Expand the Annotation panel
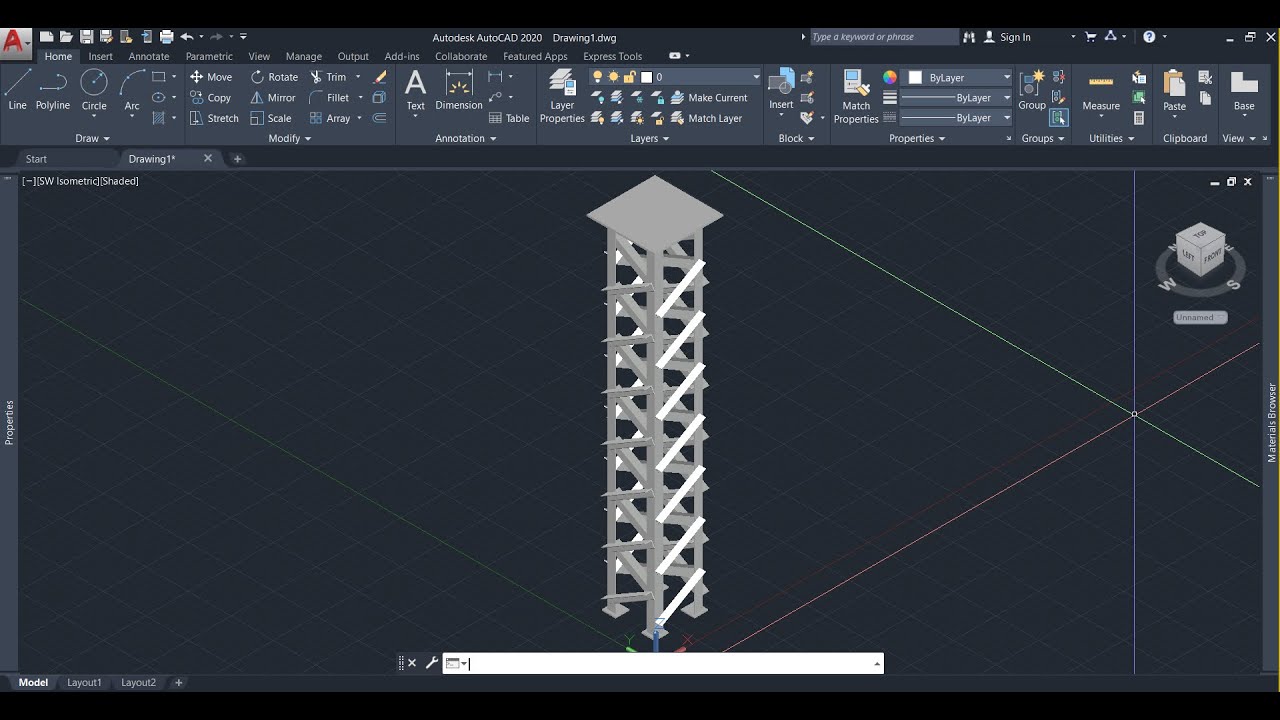Image resolution: width=1280 pixels, height=720 pixels. pos(466,138)
